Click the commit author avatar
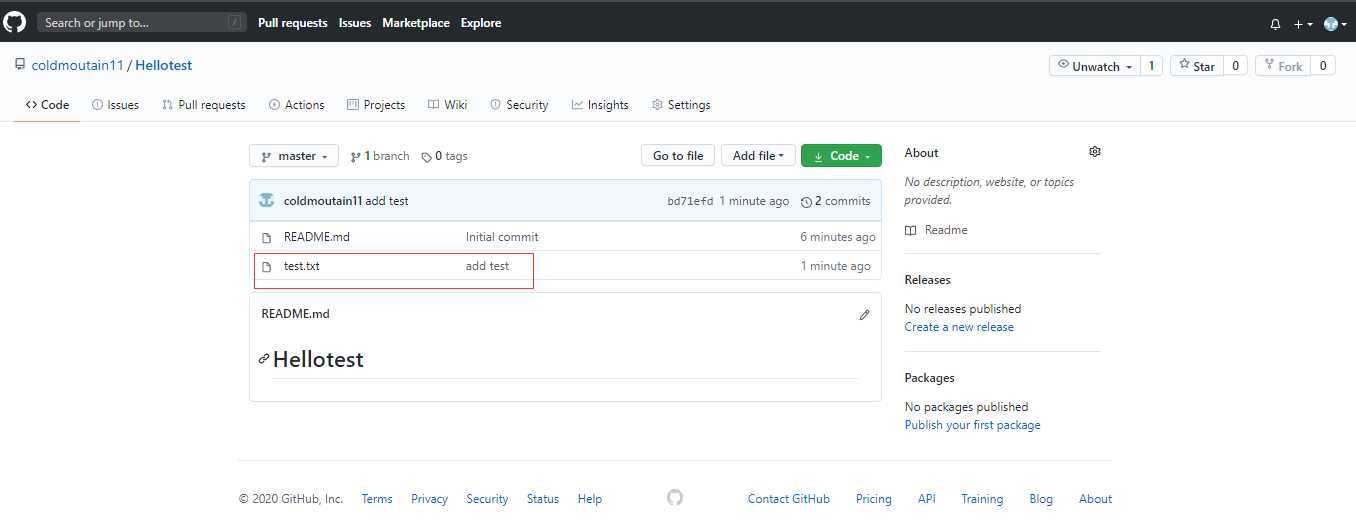 pos(266,200)
